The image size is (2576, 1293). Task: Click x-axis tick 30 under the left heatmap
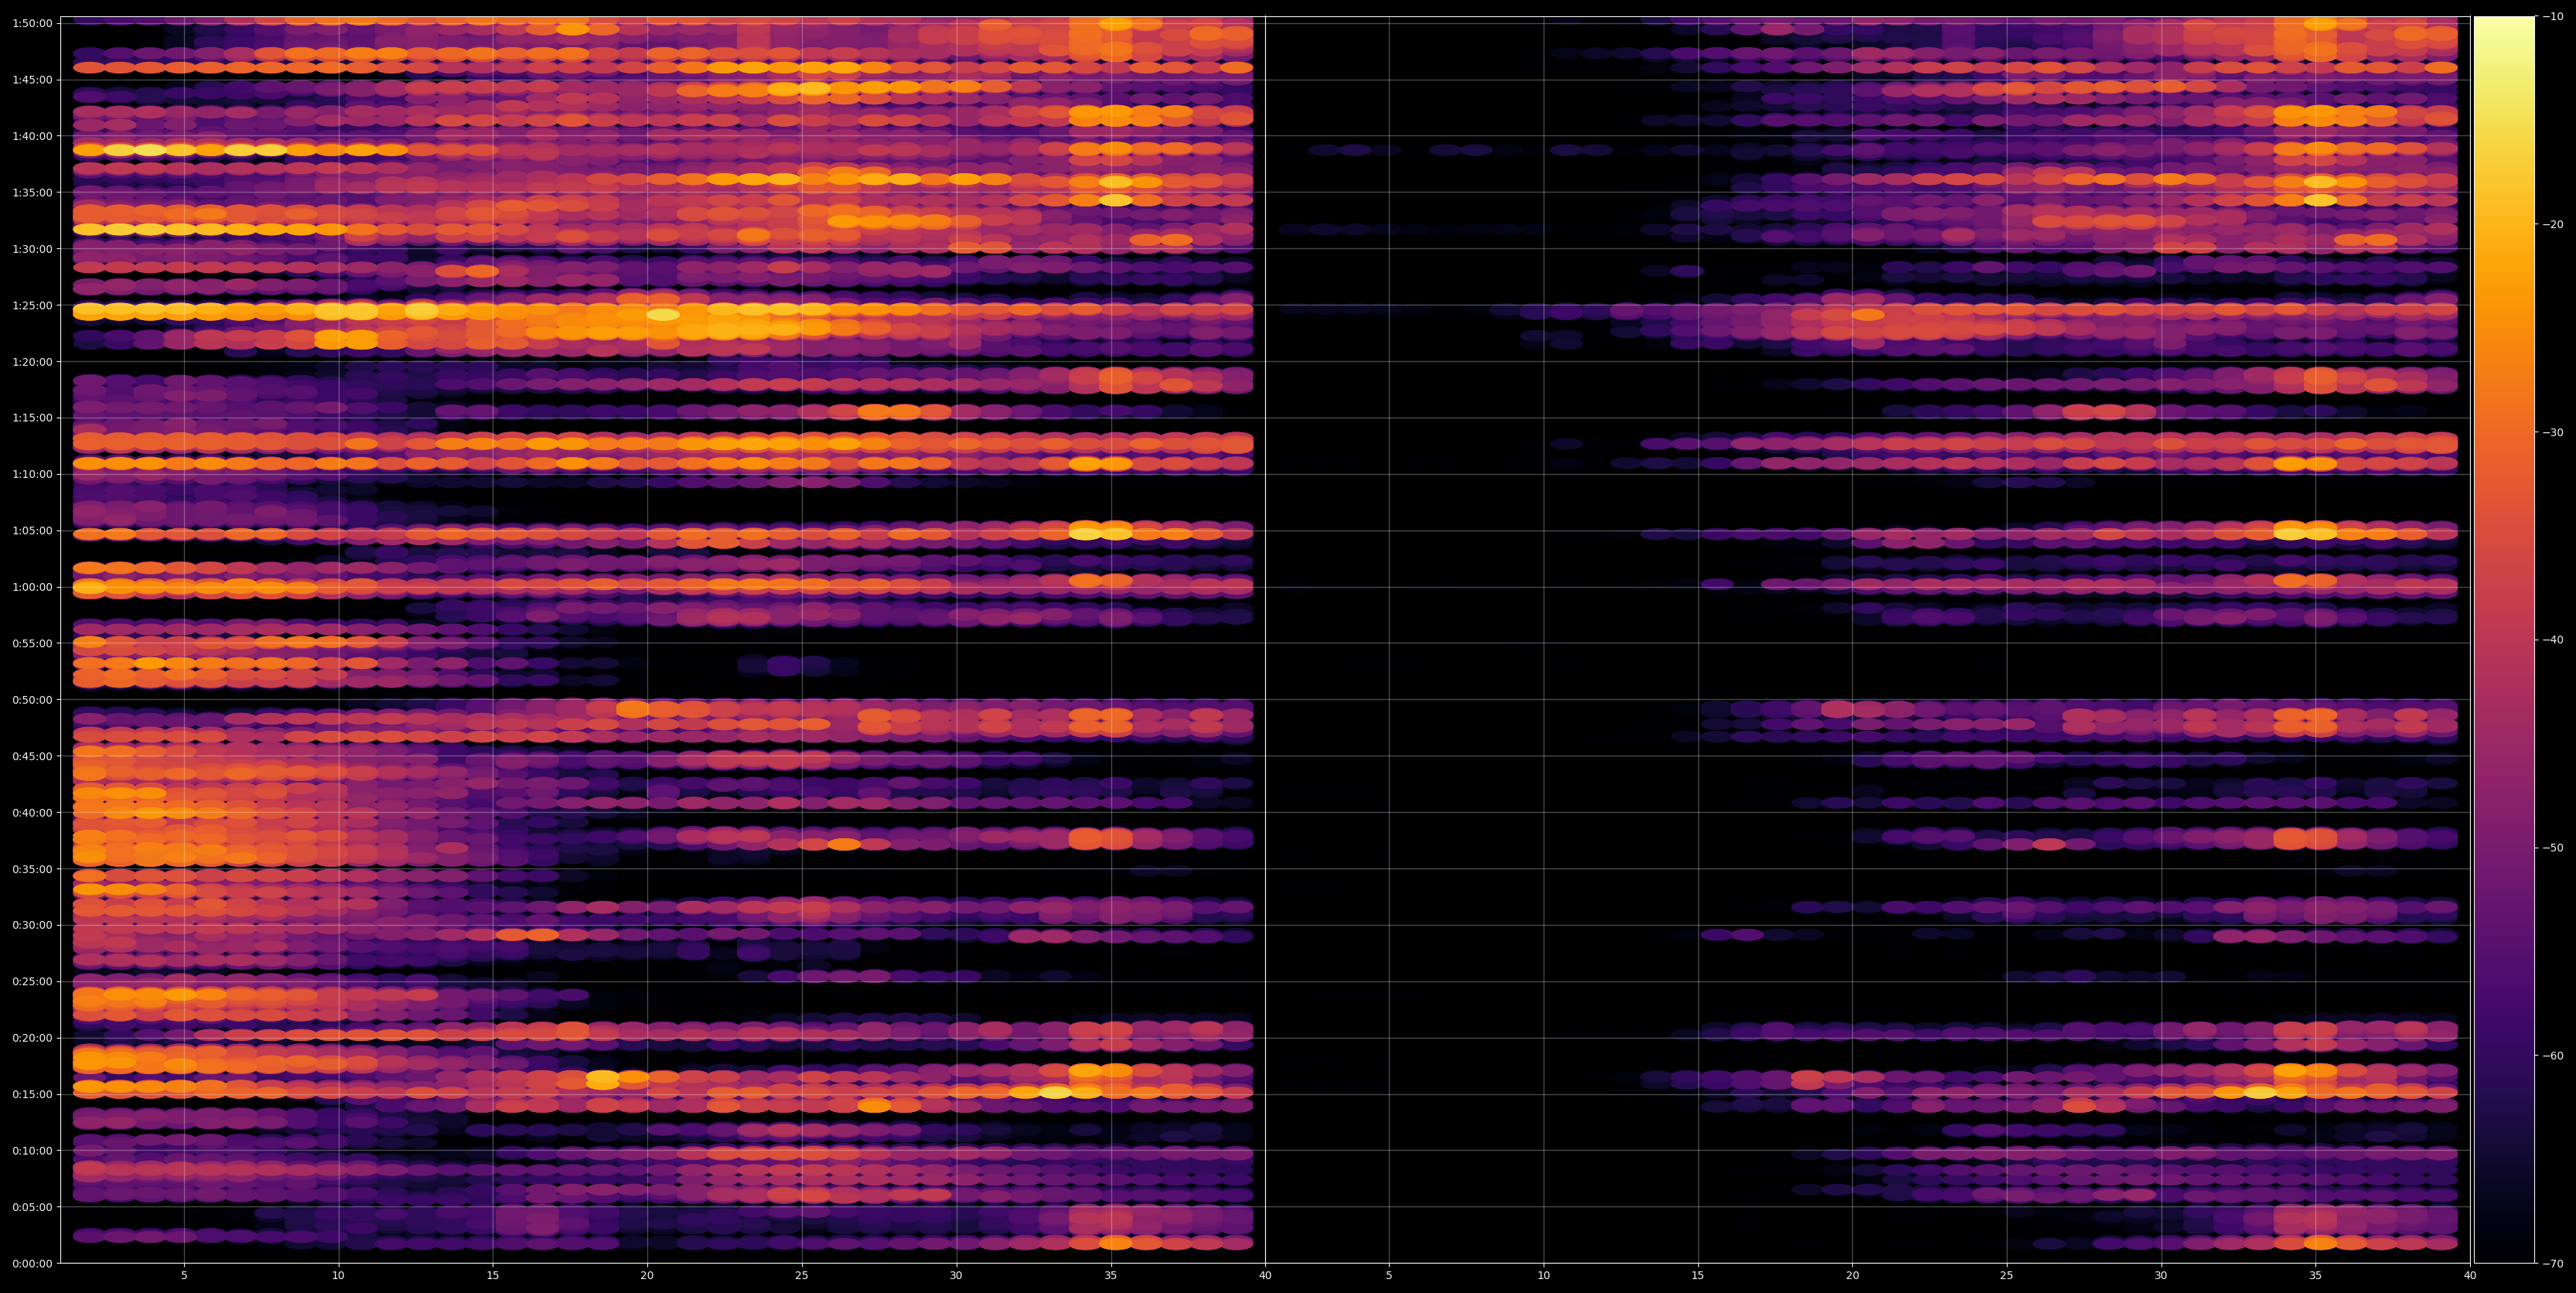pos(956,1276)
